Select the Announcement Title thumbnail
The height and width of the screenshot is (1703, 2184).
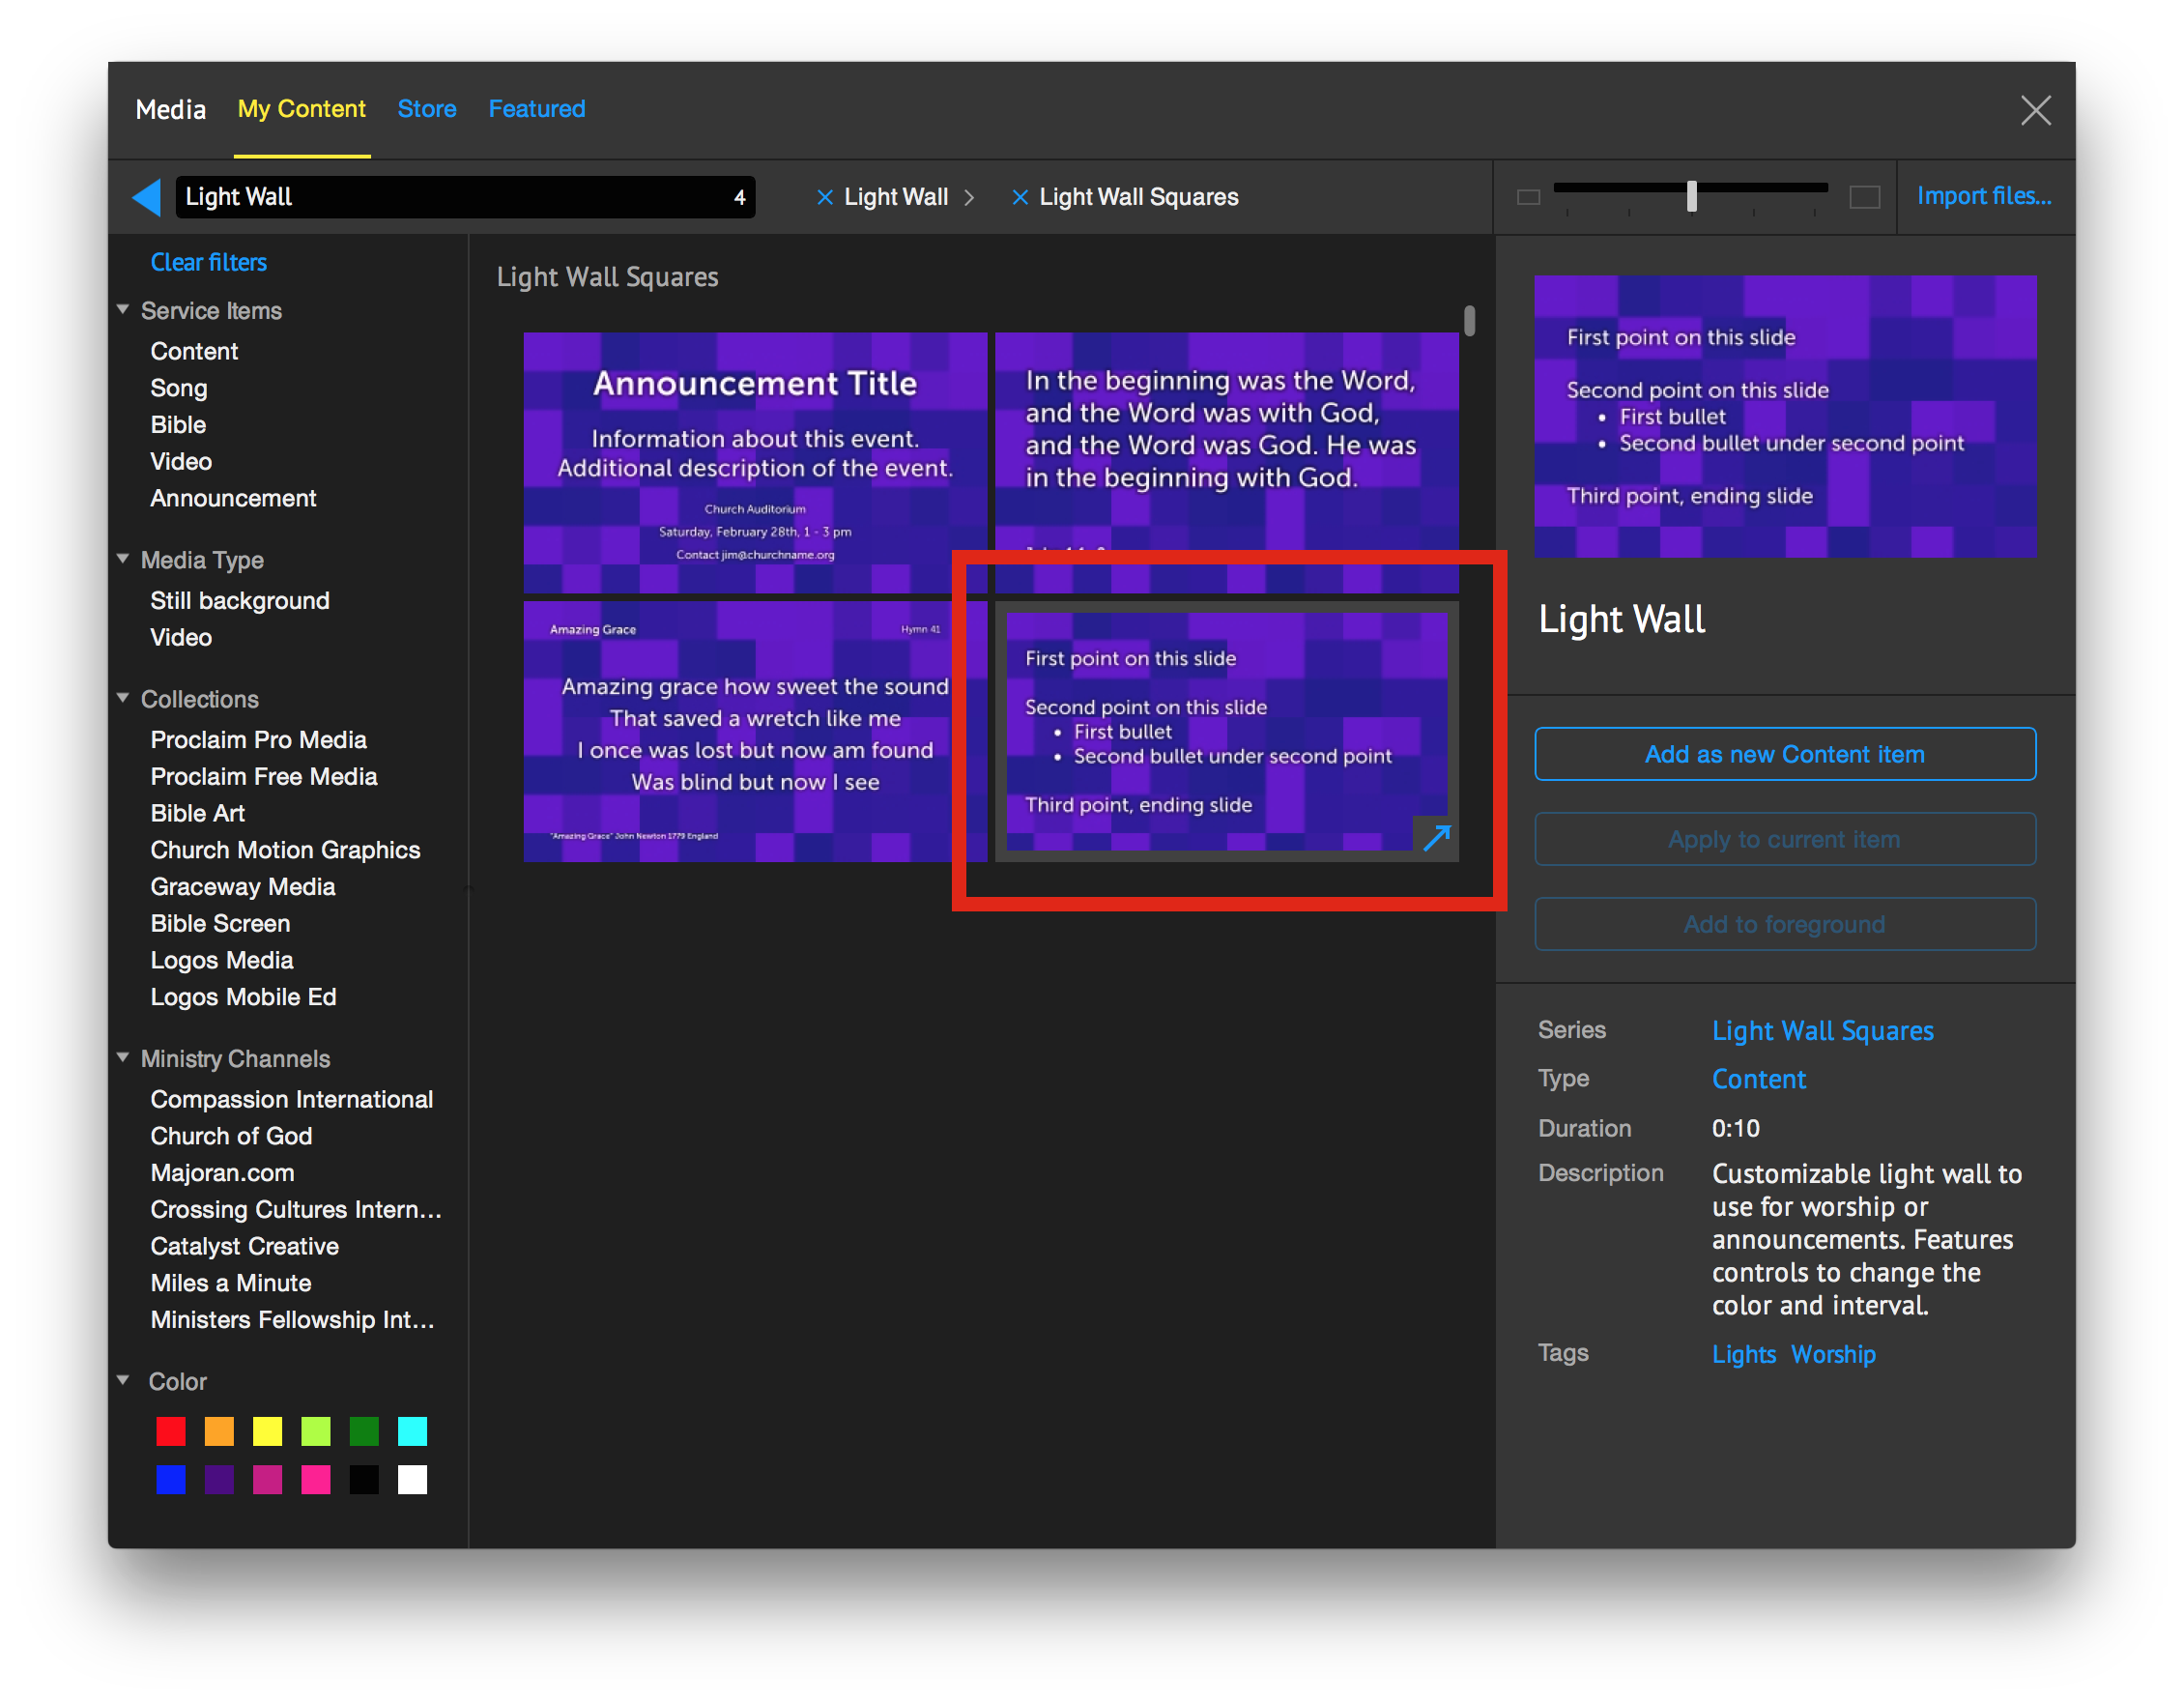[x=754, y=462]
